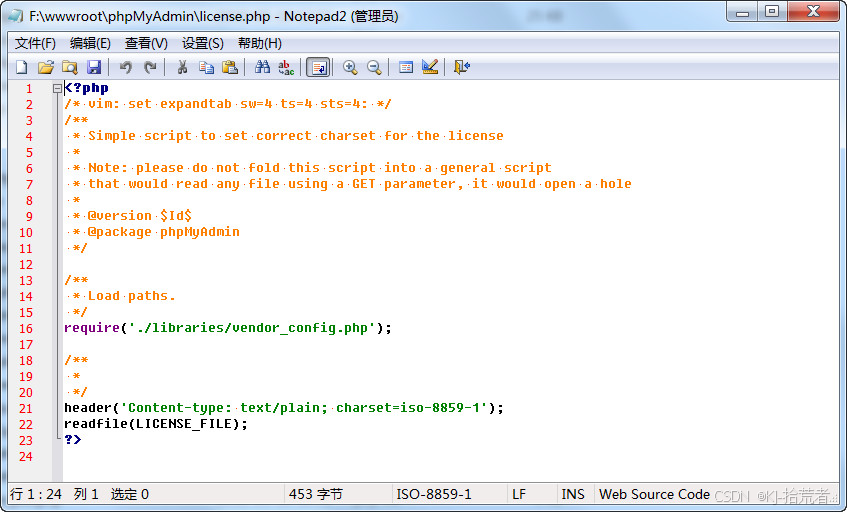Click '@version $Id$' comment line
The height and width of the screenshot is (512, 847).
139,215
